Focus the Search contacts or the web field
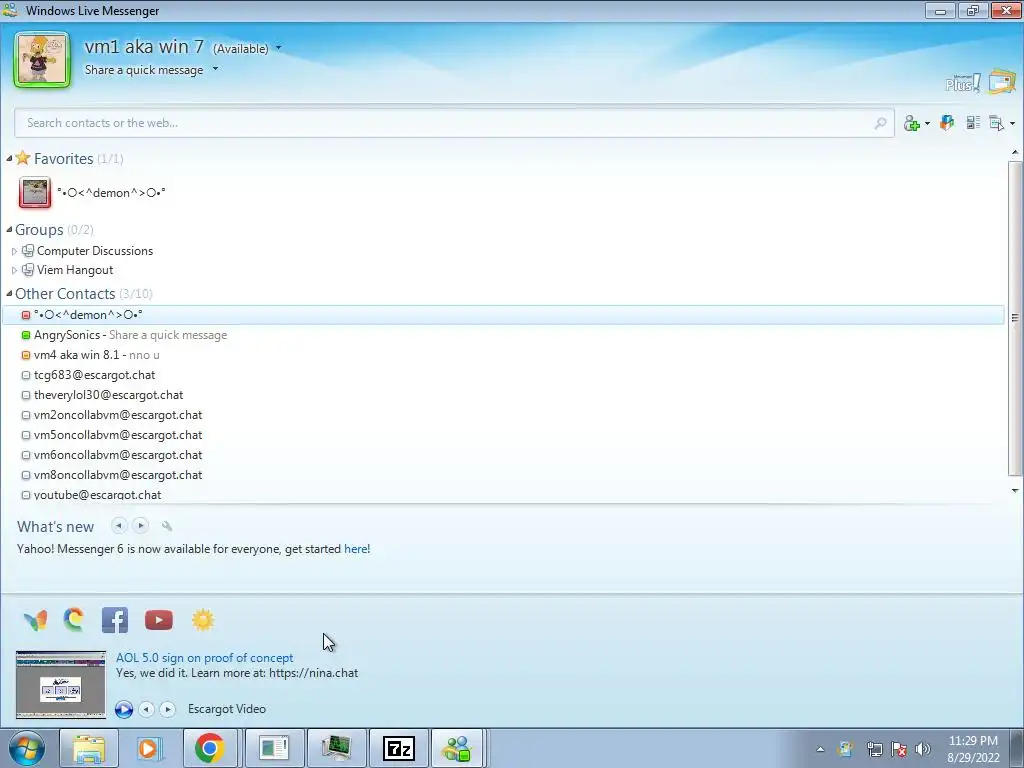The image size is (1024, 768). [x=455, y=123]
